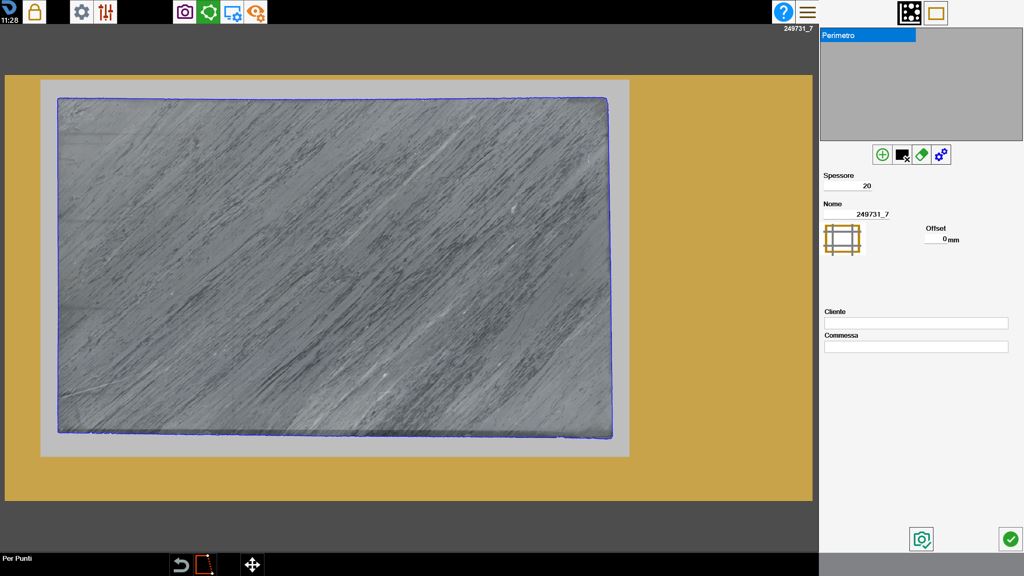Open help with the blue question mark
The image size is (1024, 576).
coord(783,12)
